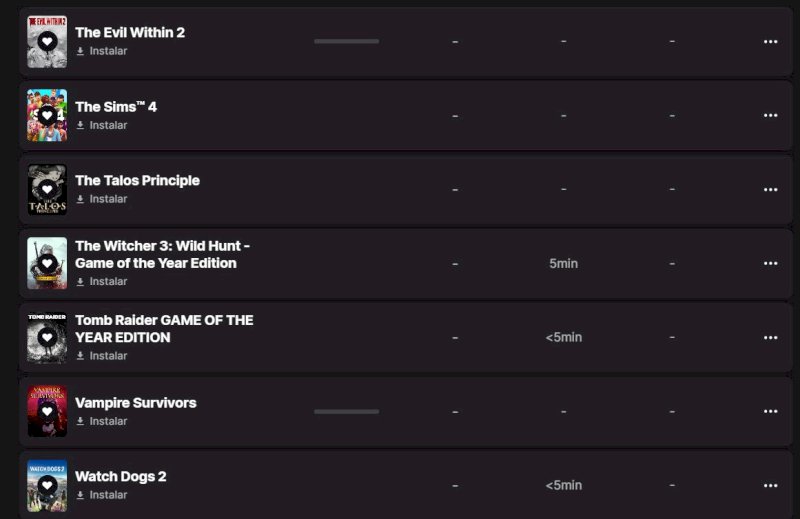Click heart icon on The Witcher 3 cover

(47, 264)
